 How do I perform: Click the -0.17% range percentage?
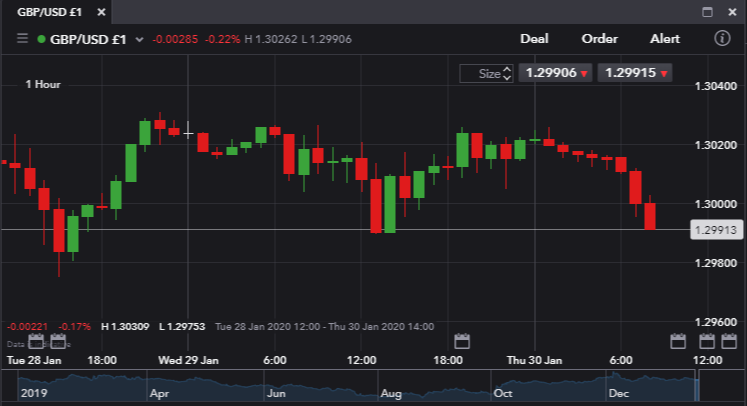[x=74, y=327]
